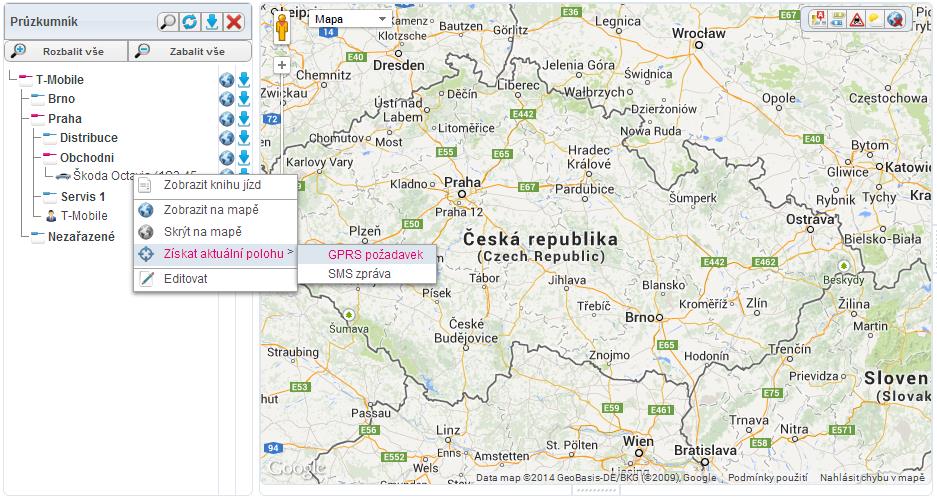Click the download arrow in Průzkumník header

(212, 22)
